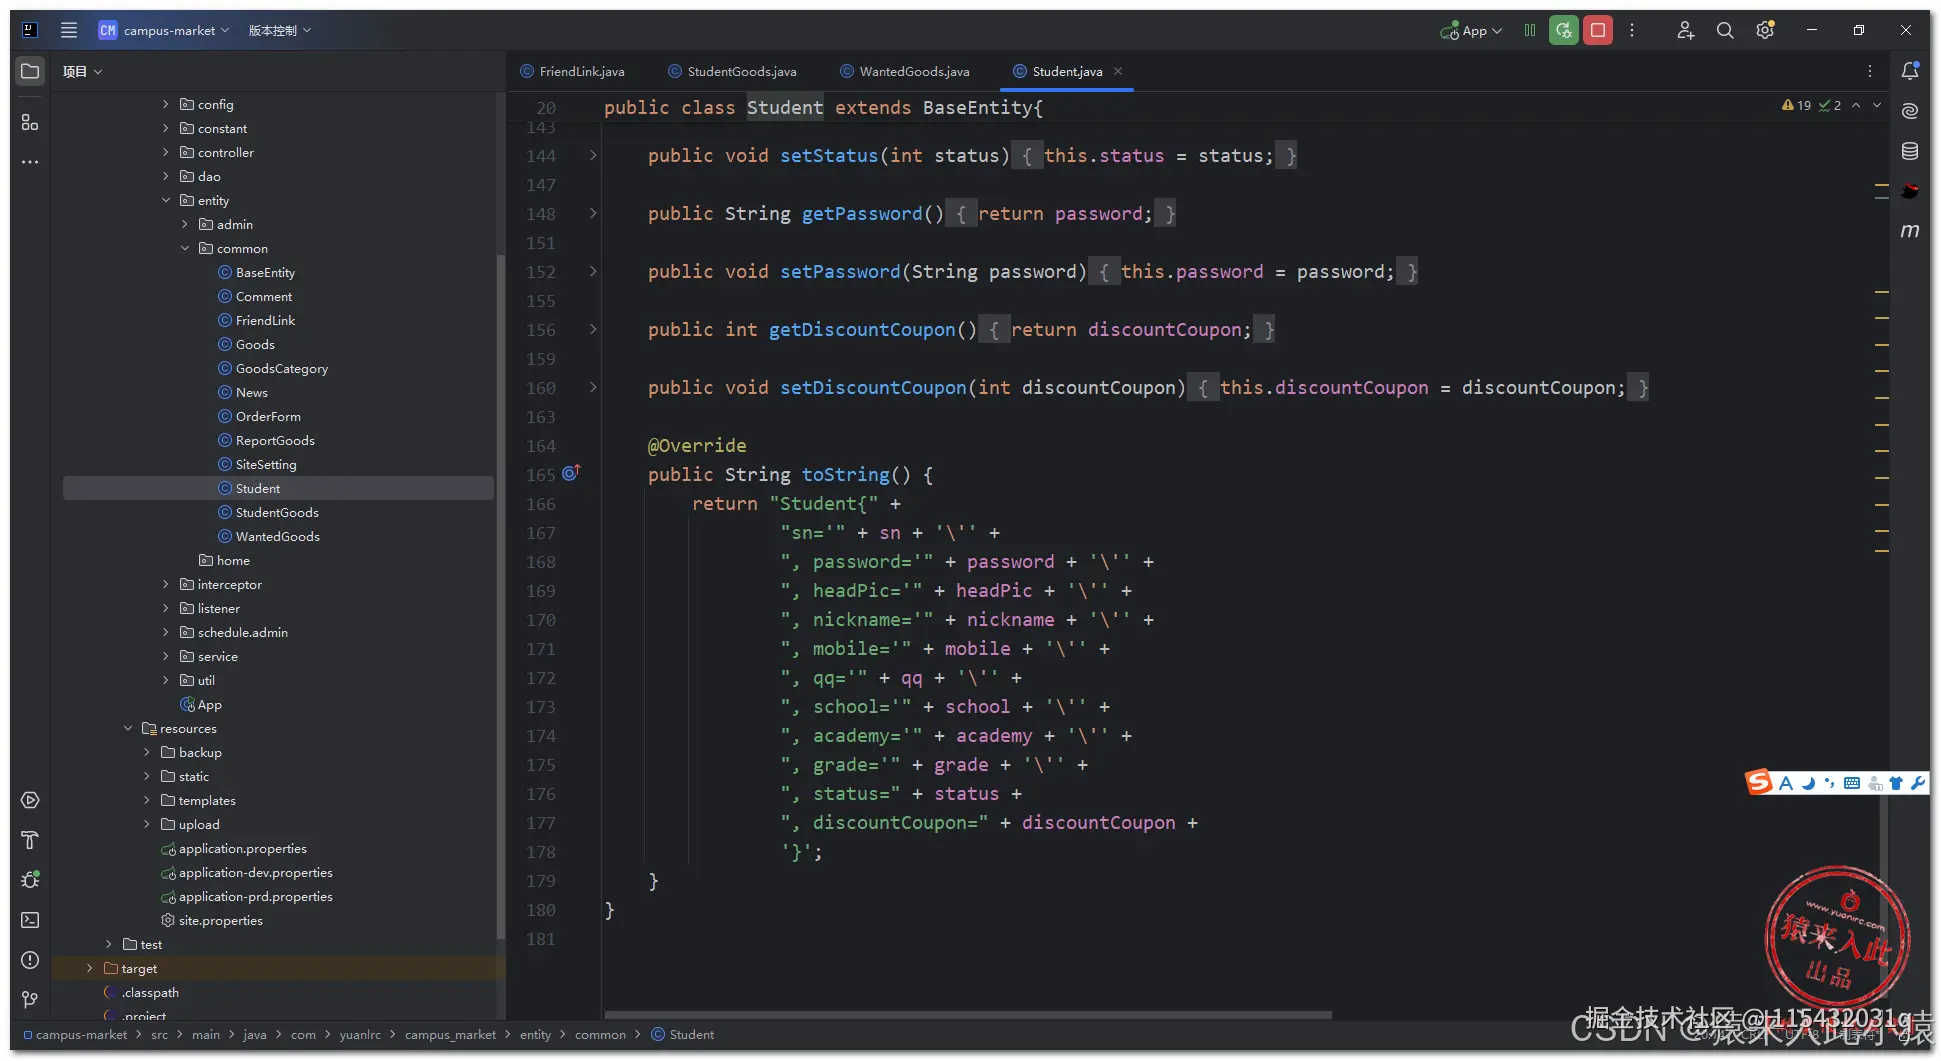Collapse the resources folder
1941x1061 pixels.
point(128,728)
